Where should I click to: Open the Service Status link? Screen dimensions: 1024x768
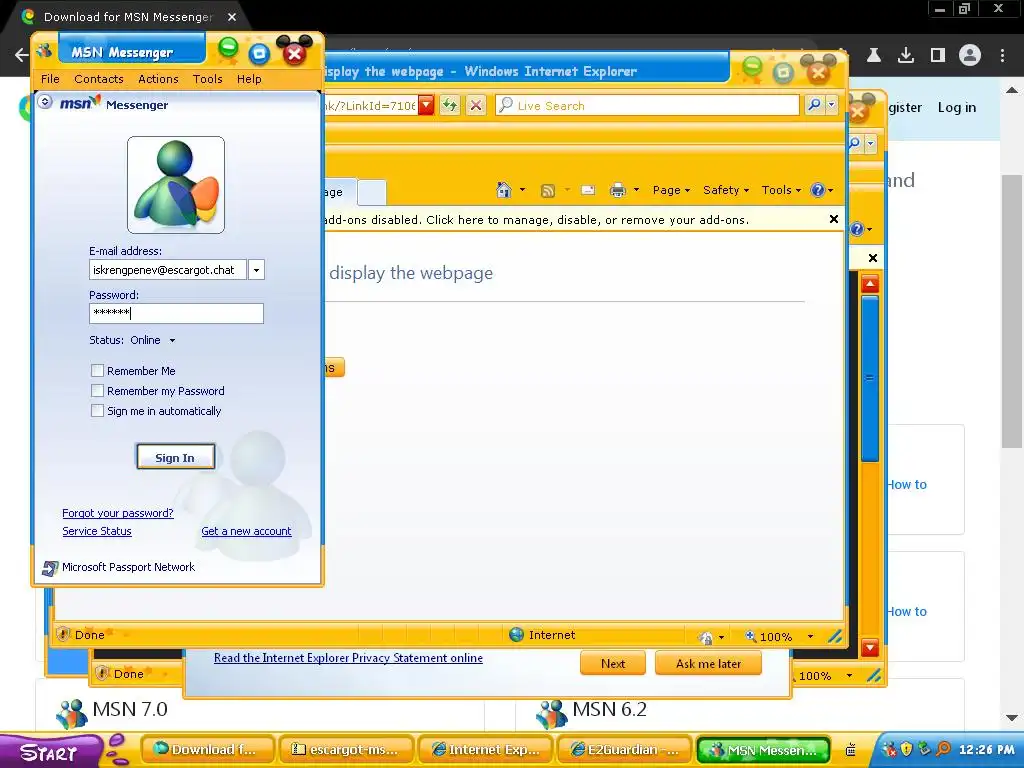click(x=97, y=532)
